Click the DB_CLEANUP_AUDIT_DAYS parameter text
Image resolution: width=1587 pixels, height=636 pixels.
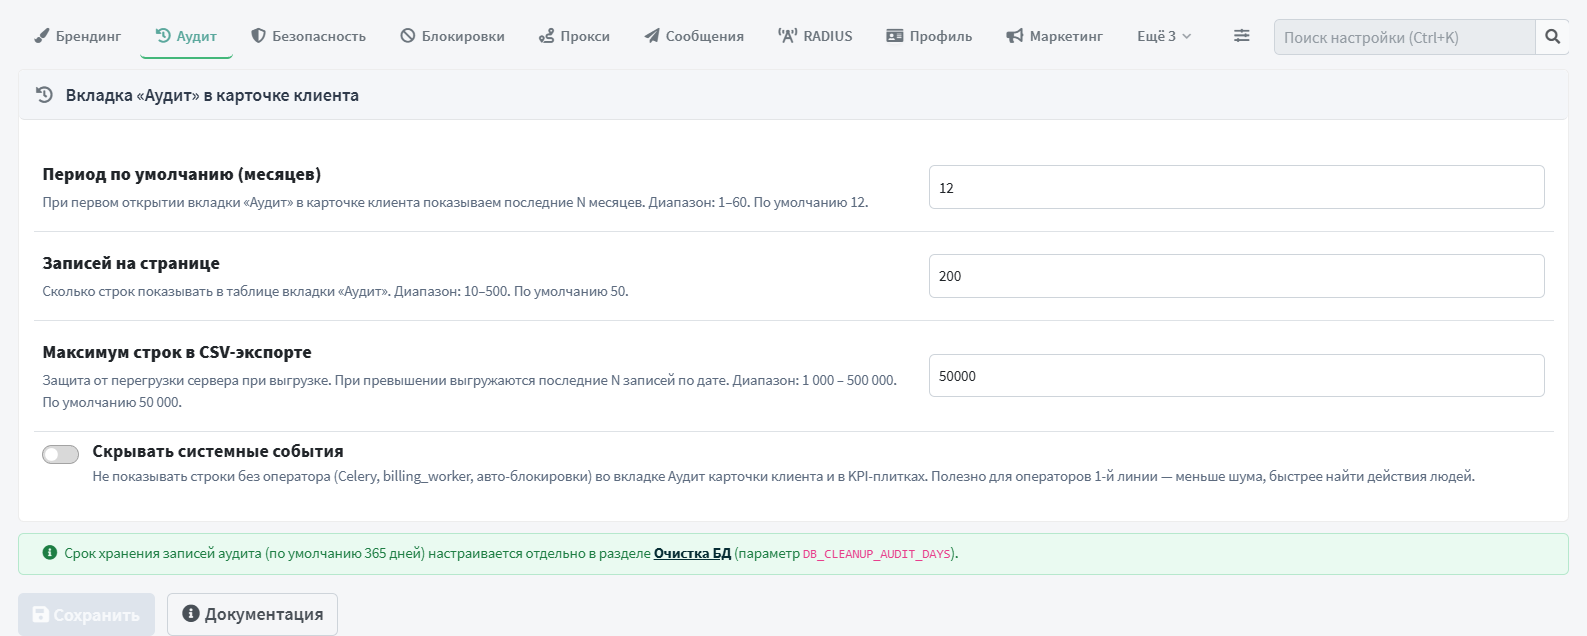(876, 553)
